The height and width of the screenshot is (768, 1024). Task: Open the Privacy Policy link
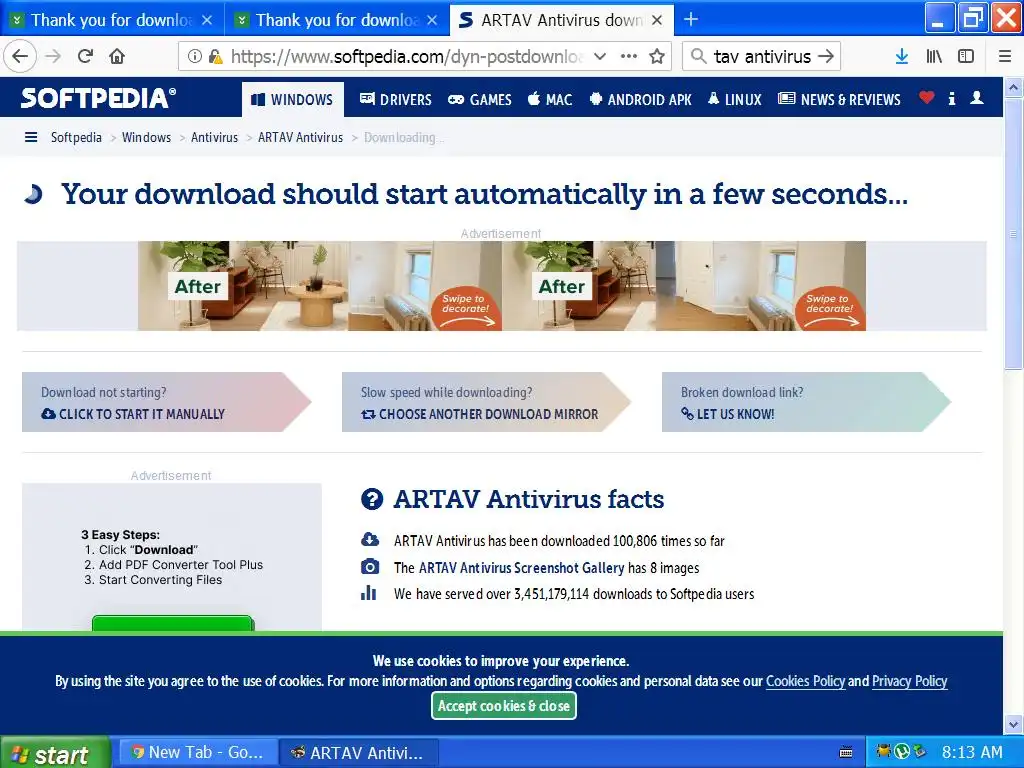click(909, 681)
